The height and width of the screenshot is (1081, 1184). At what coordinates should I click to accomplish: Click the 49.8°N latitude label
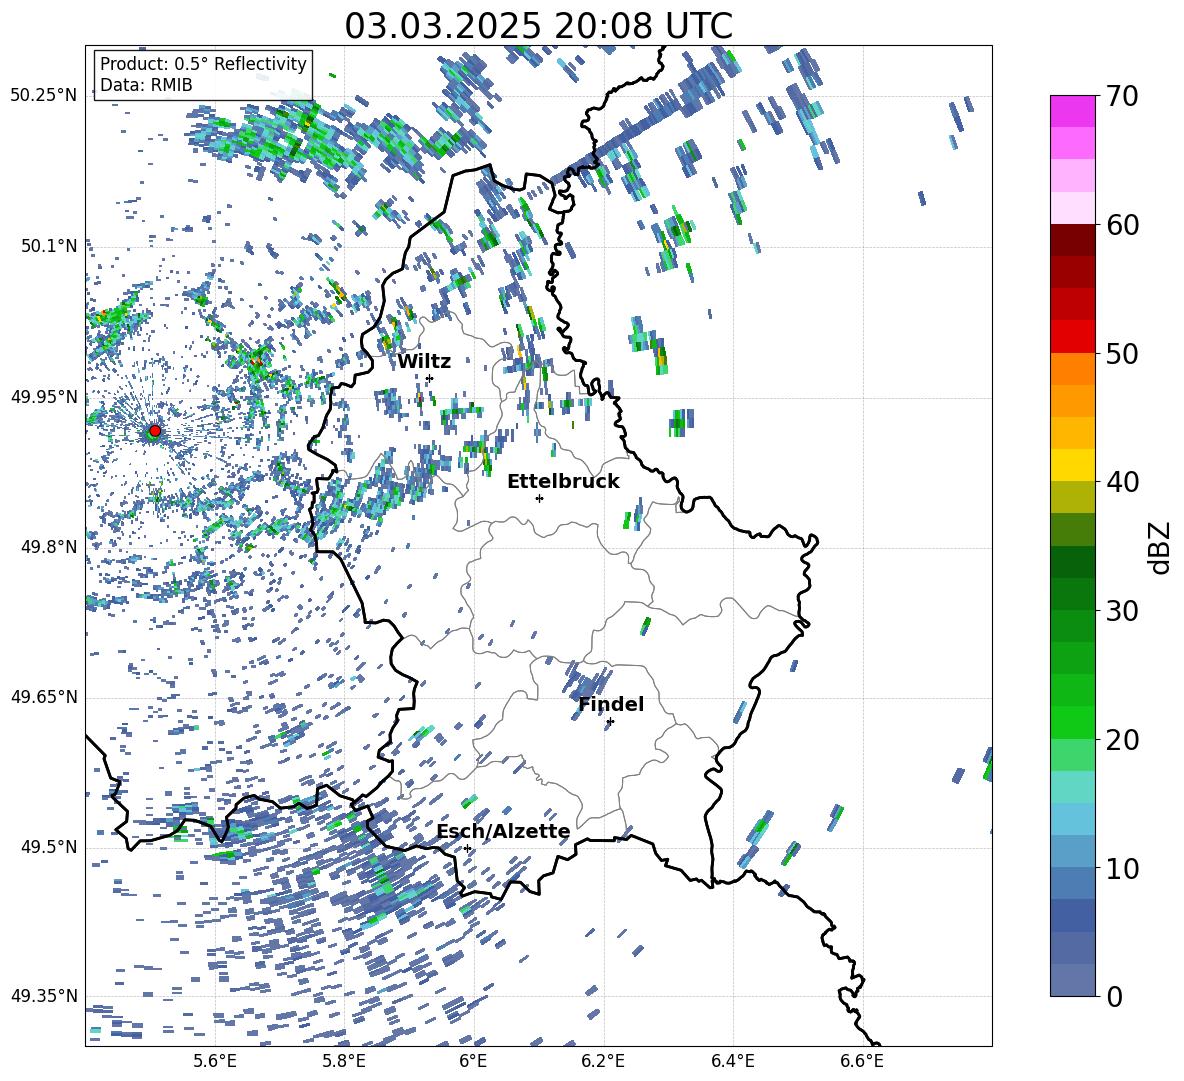(49, 547)
